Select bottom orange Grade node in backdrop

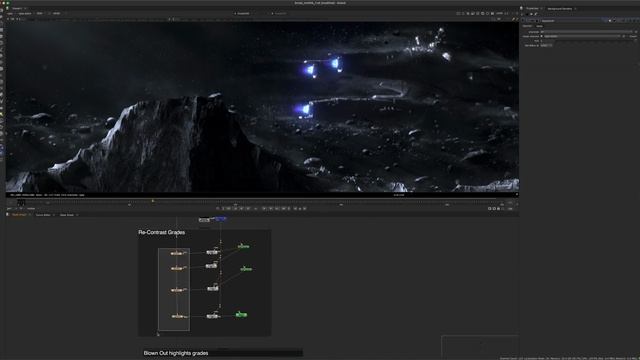pyautogui.click(x=178, y=316)
